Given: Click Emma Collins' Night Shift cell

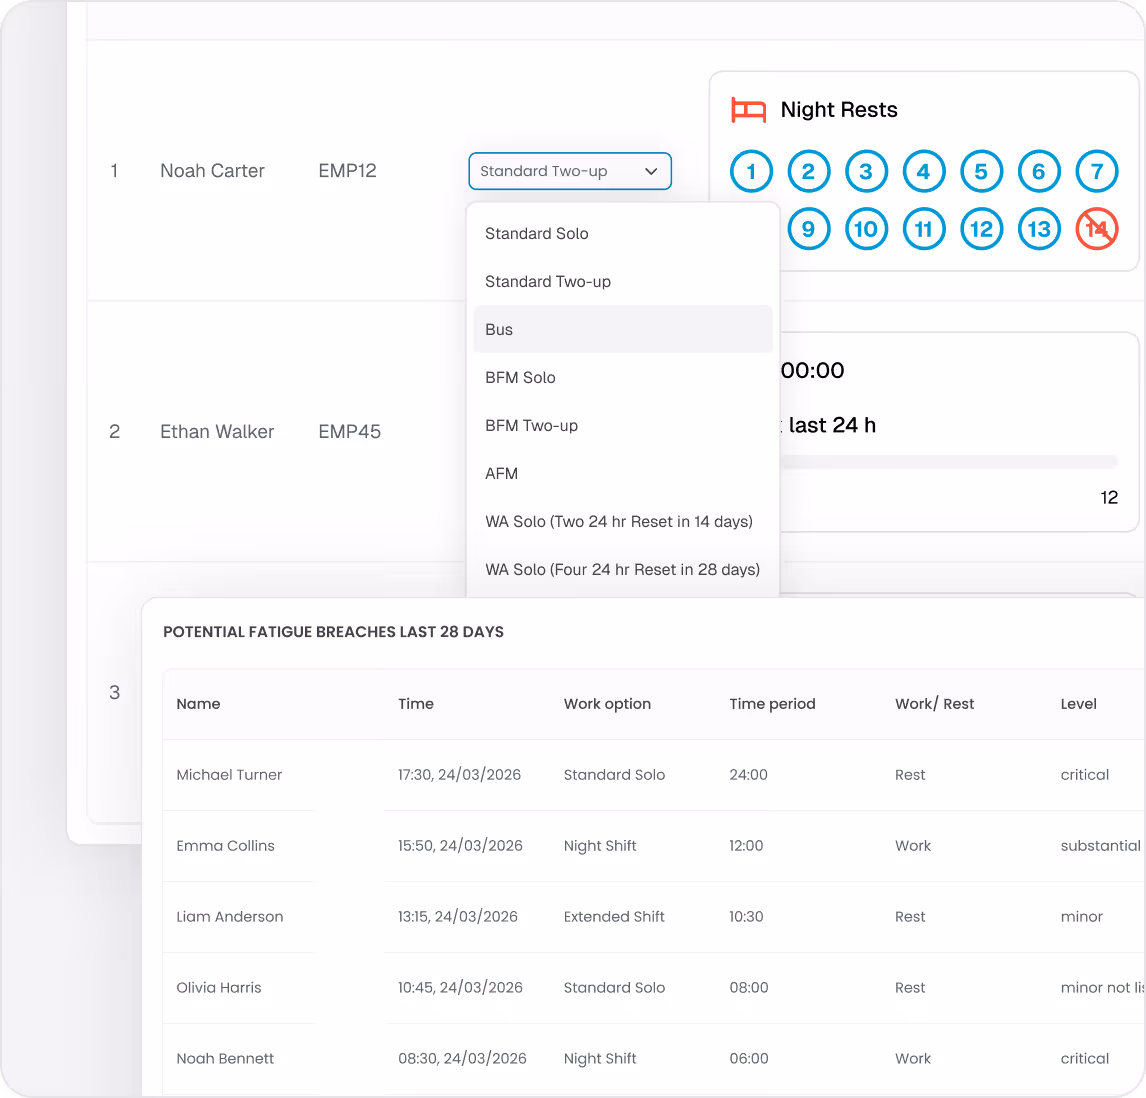Looking at the screenshot, I should (600, 846).
